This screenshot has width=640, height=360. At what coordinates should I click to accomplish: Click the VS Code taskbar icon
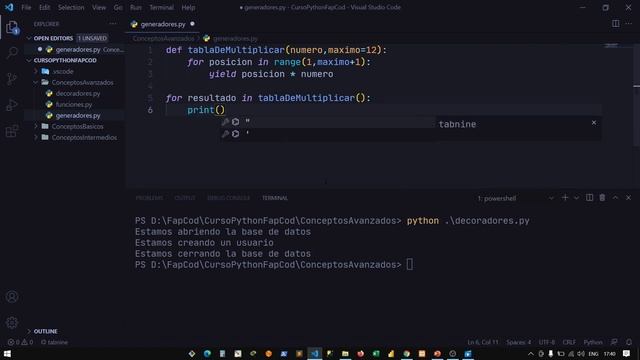click(314, 353)
